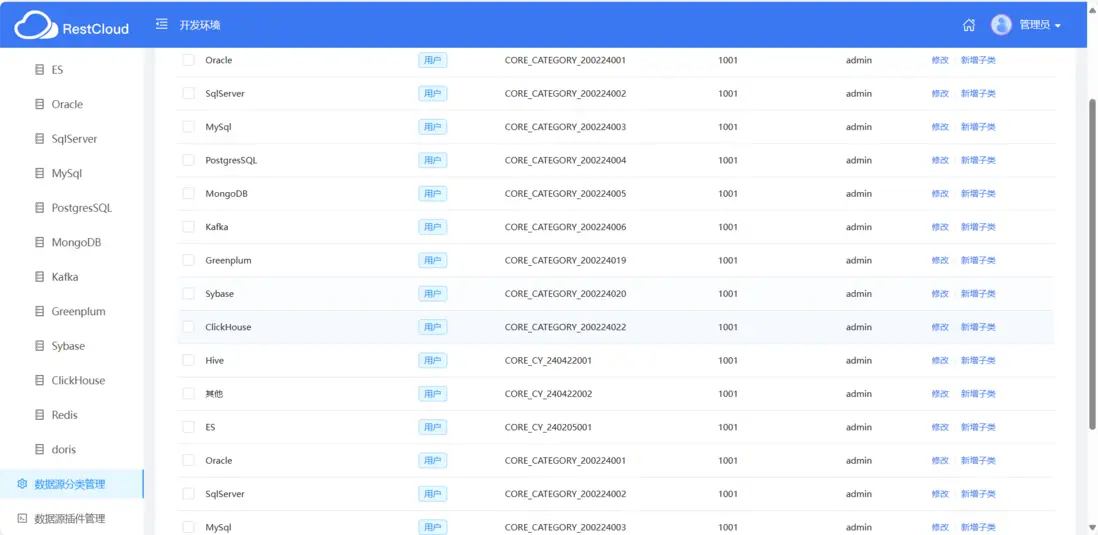The height and width of the screenshot is (535, 1098).
Task: Open Greenplum in the sidebar menu
Action: 78,312
